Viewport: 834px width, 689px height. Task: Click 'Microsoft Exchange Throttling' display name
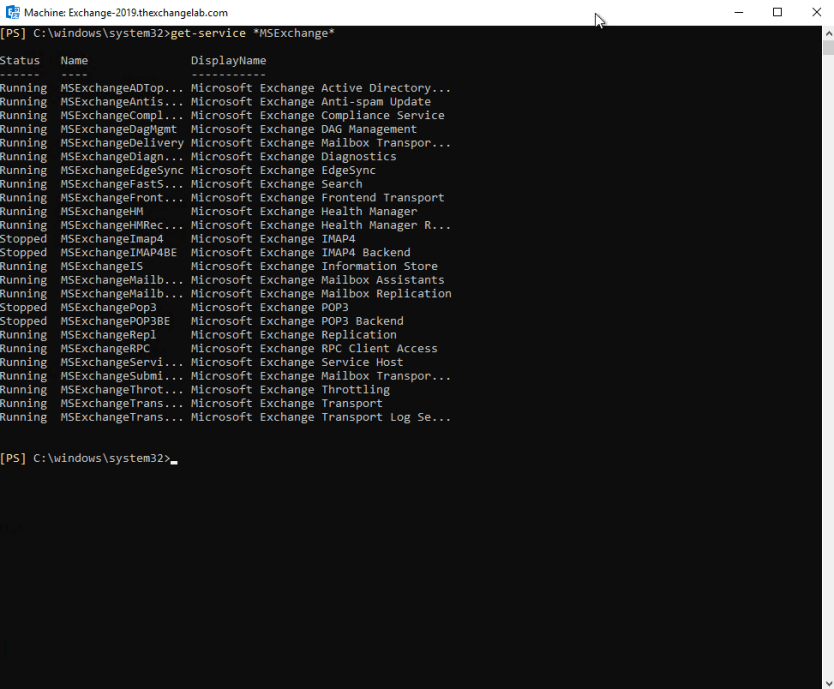point(290,390)
